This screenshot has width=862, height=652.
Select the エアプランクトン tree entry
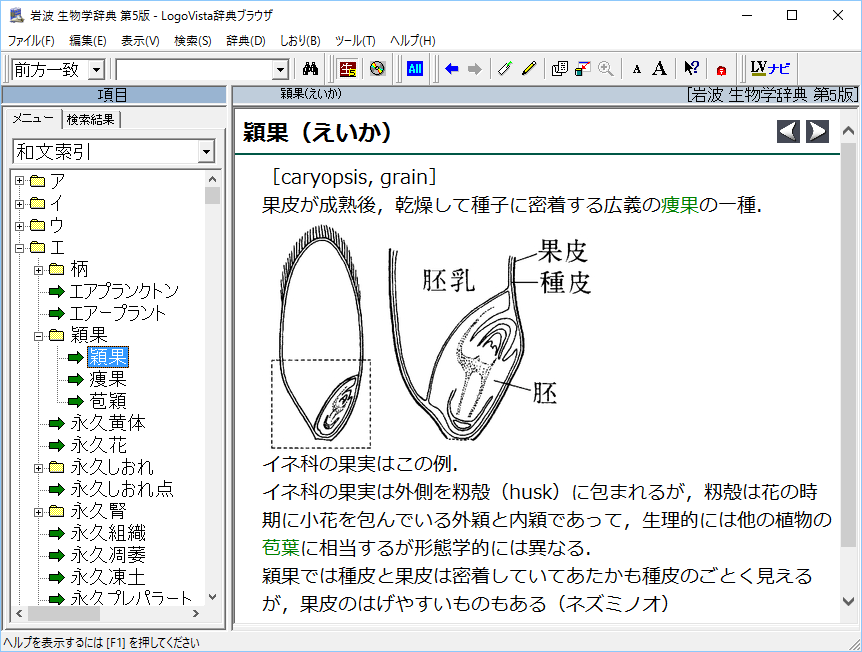point(124,291)
